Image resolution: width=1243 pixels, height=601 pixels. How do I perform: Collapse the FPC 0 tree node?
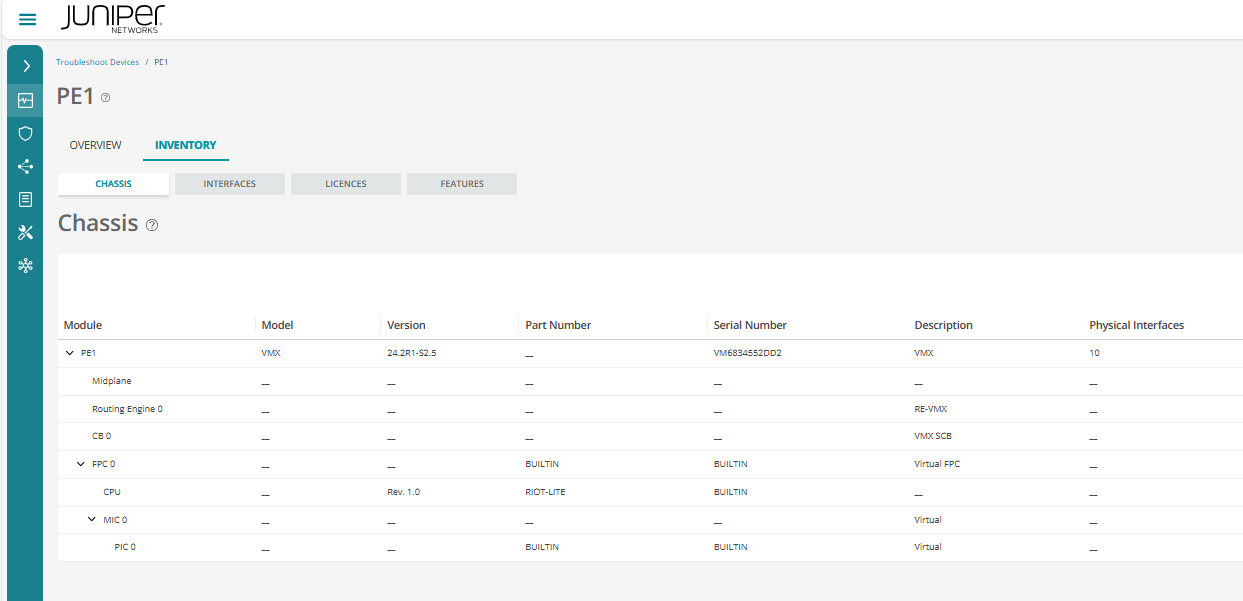coord(81,464)
